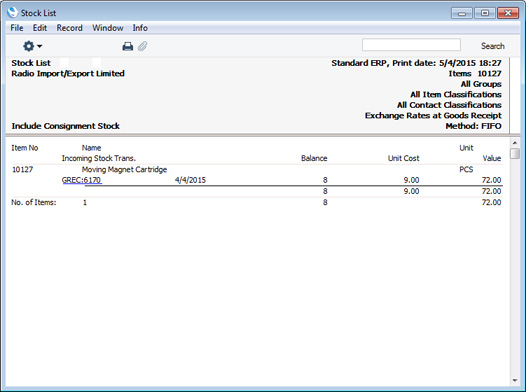Click the scrollbar down arrow
Viewport: 526px width, 392px height.
(515, 380)
